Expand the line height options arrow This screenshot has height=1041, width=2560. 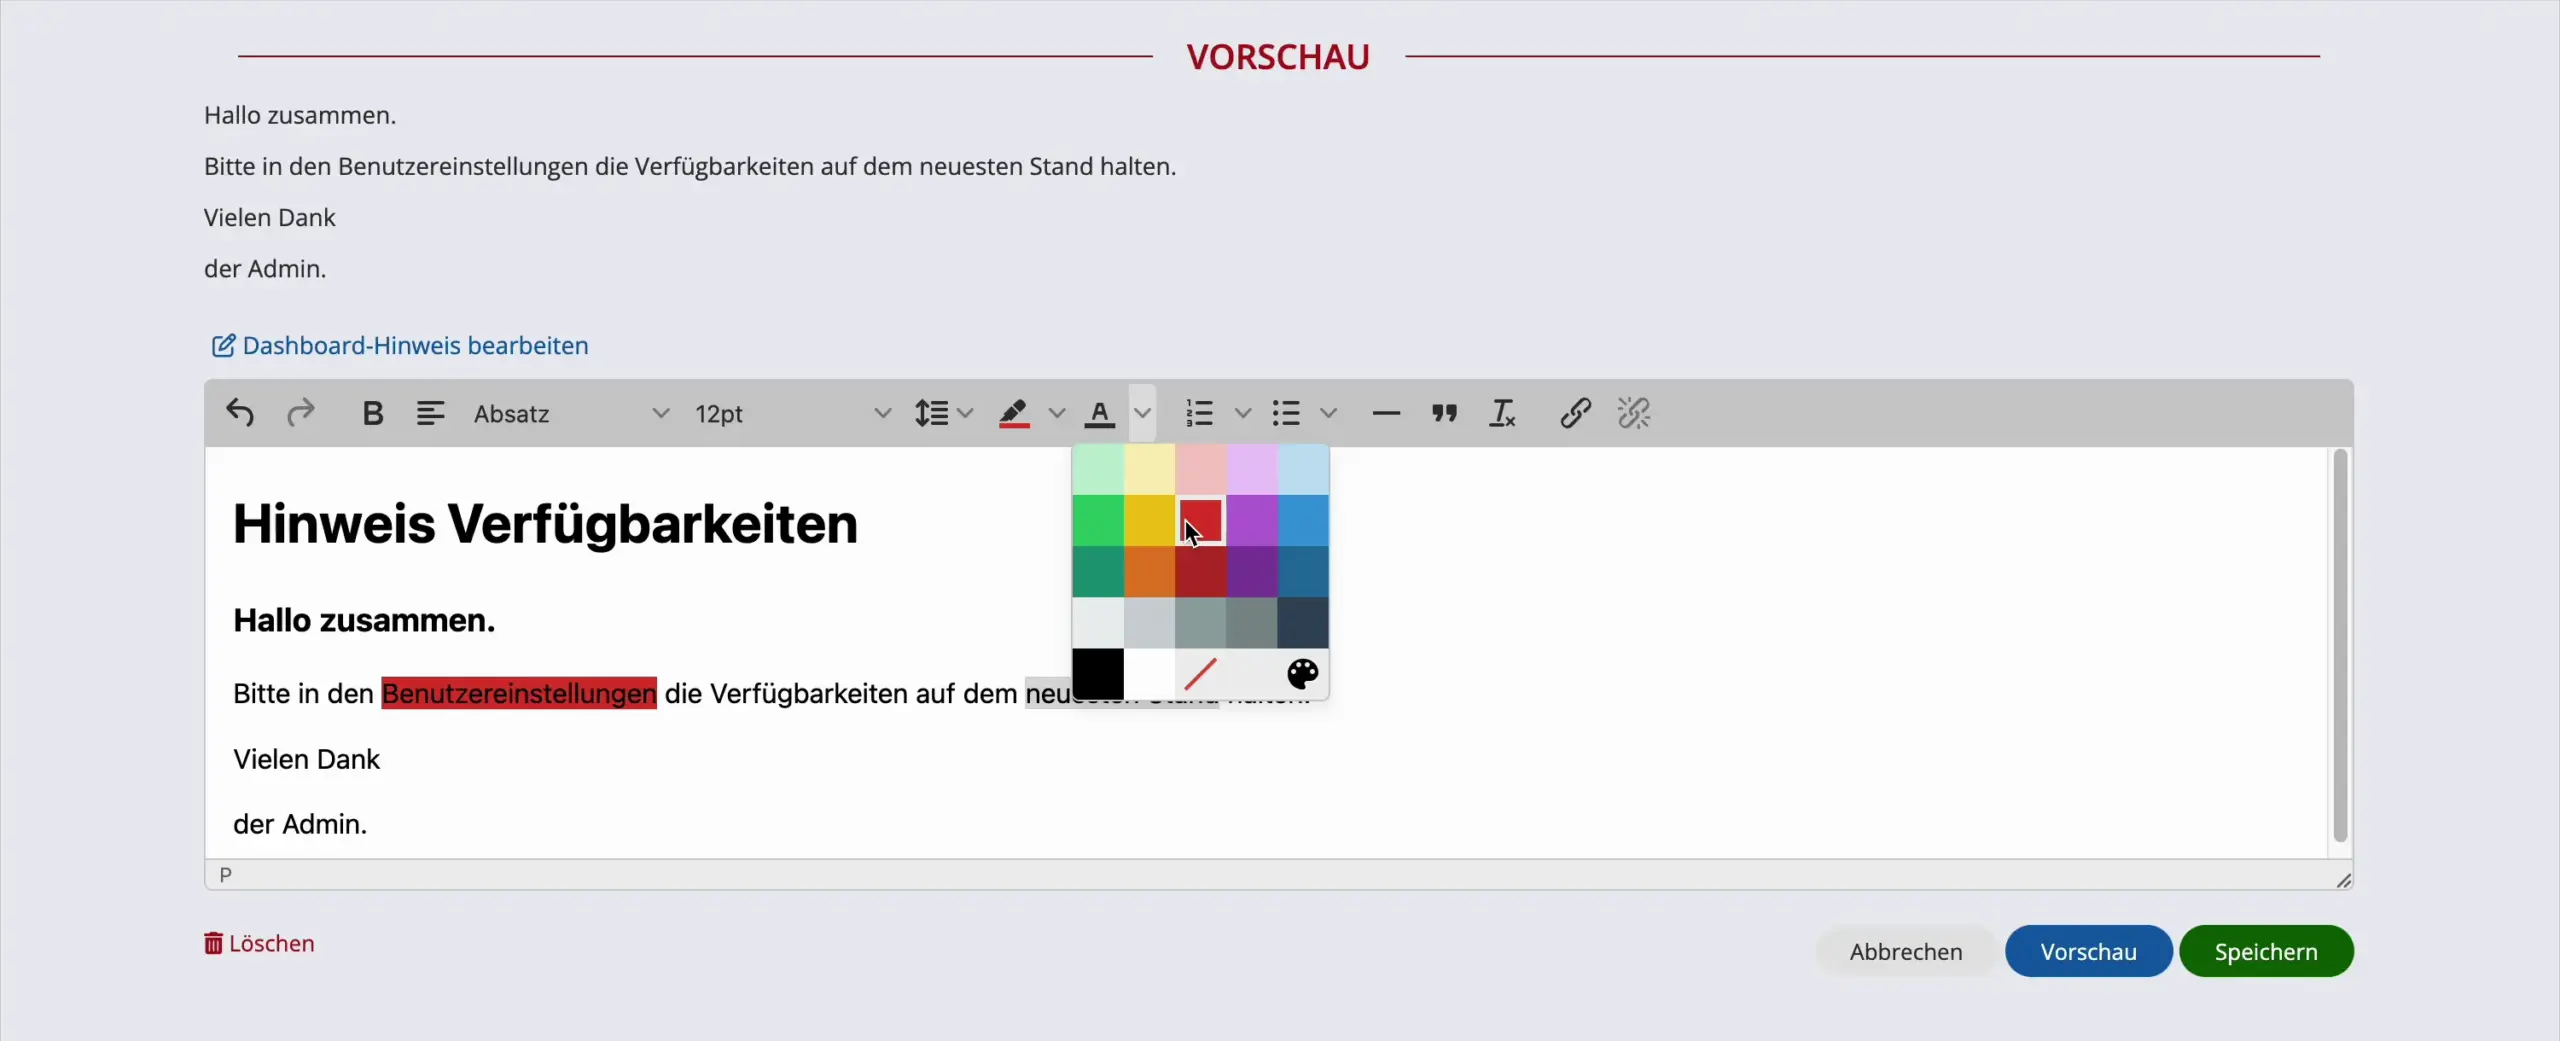coord(965,413)
